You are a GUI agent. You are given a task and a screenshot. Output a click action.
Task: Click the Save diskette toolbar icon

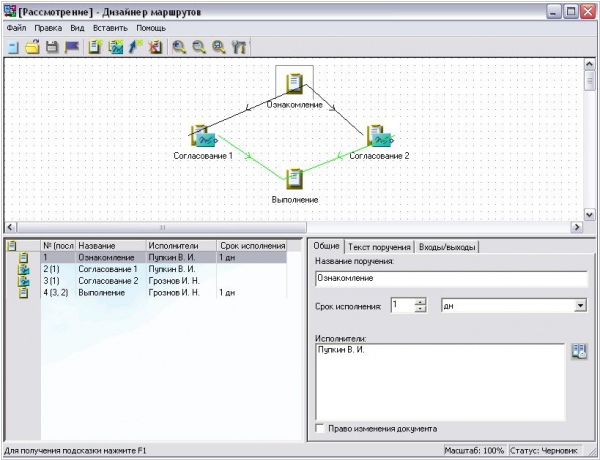pyautogui.click(x=53, y=47)
